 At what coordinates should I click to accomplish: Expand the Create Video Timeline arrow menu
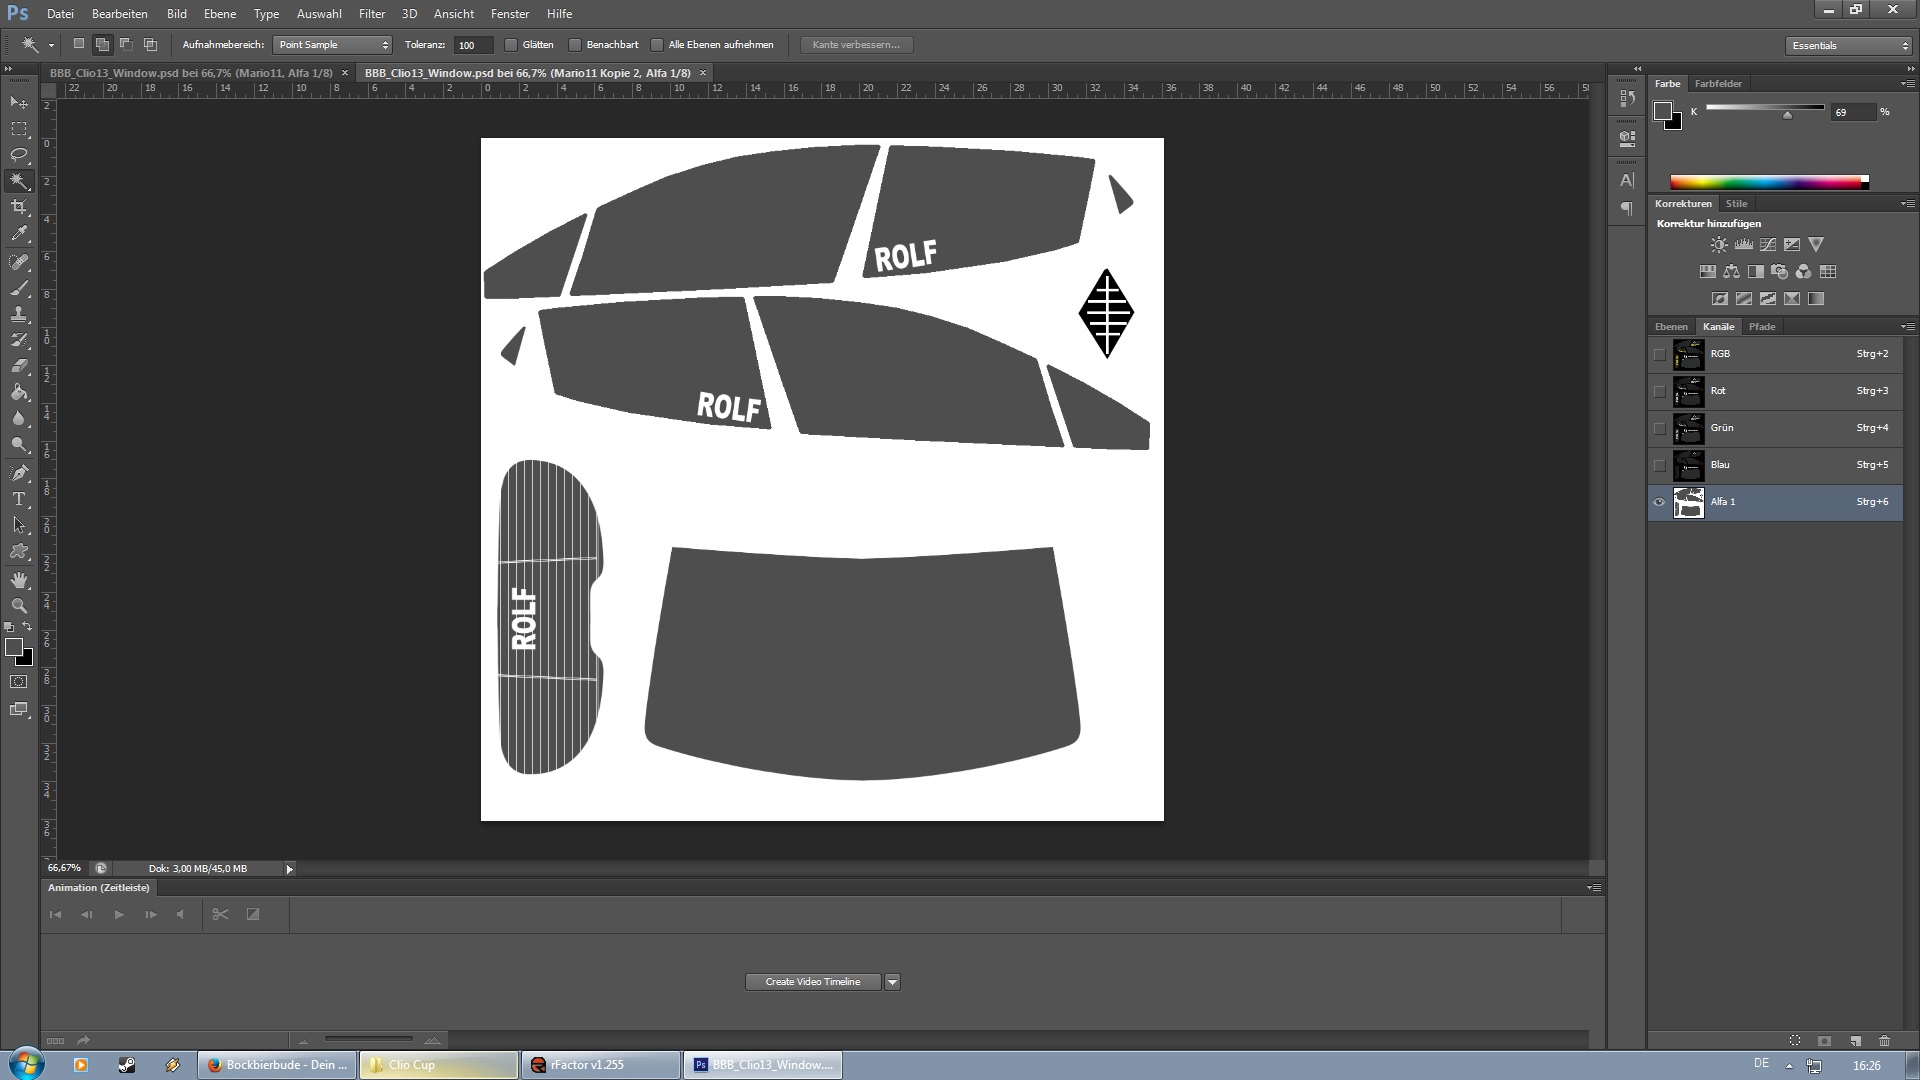point(892,982)
